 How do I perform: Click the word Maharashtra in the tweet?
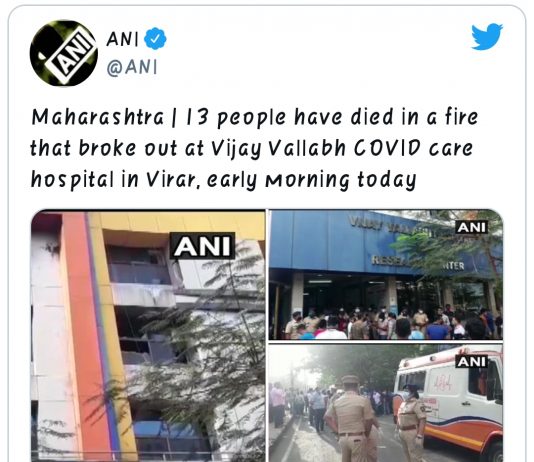point(98,117)
